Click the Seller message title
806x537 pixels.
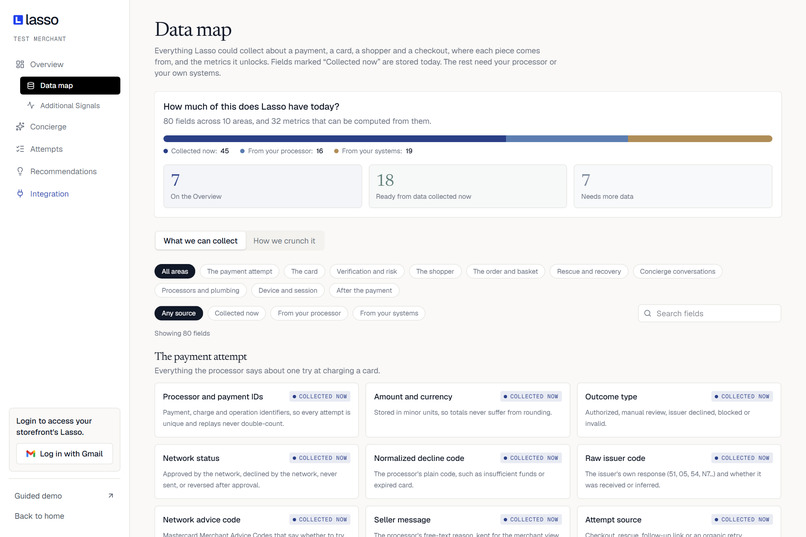(402, 520)
